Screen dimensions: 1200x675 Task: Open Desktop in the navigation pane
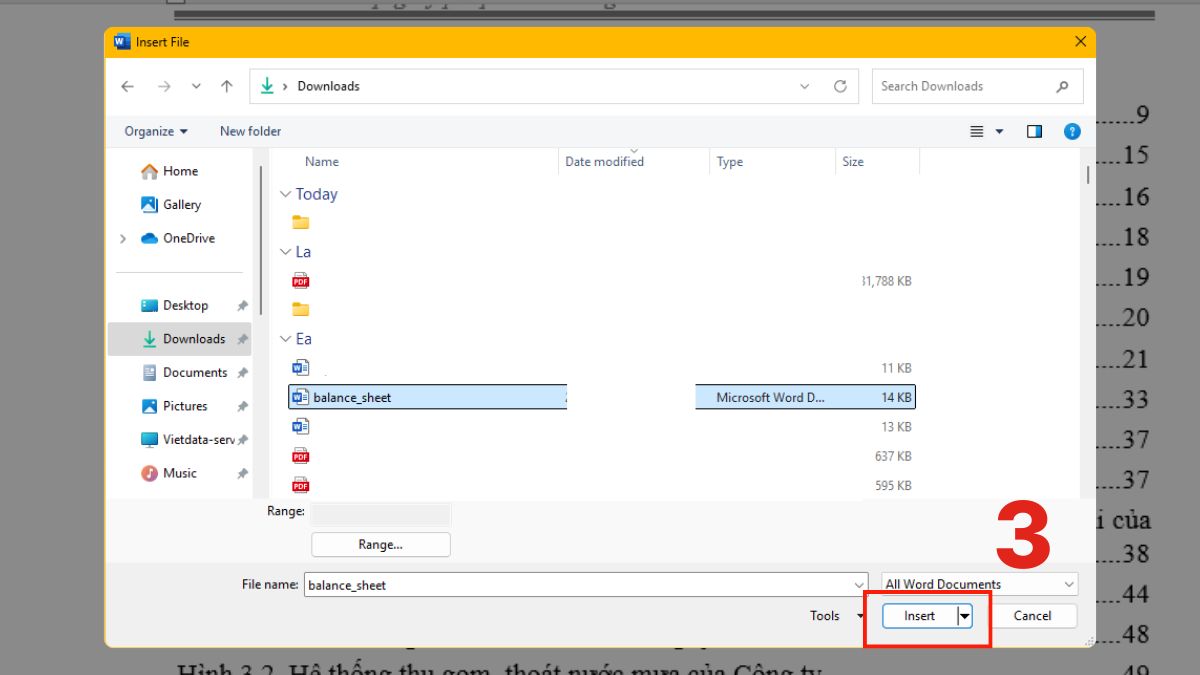click(x=175, y=305)
